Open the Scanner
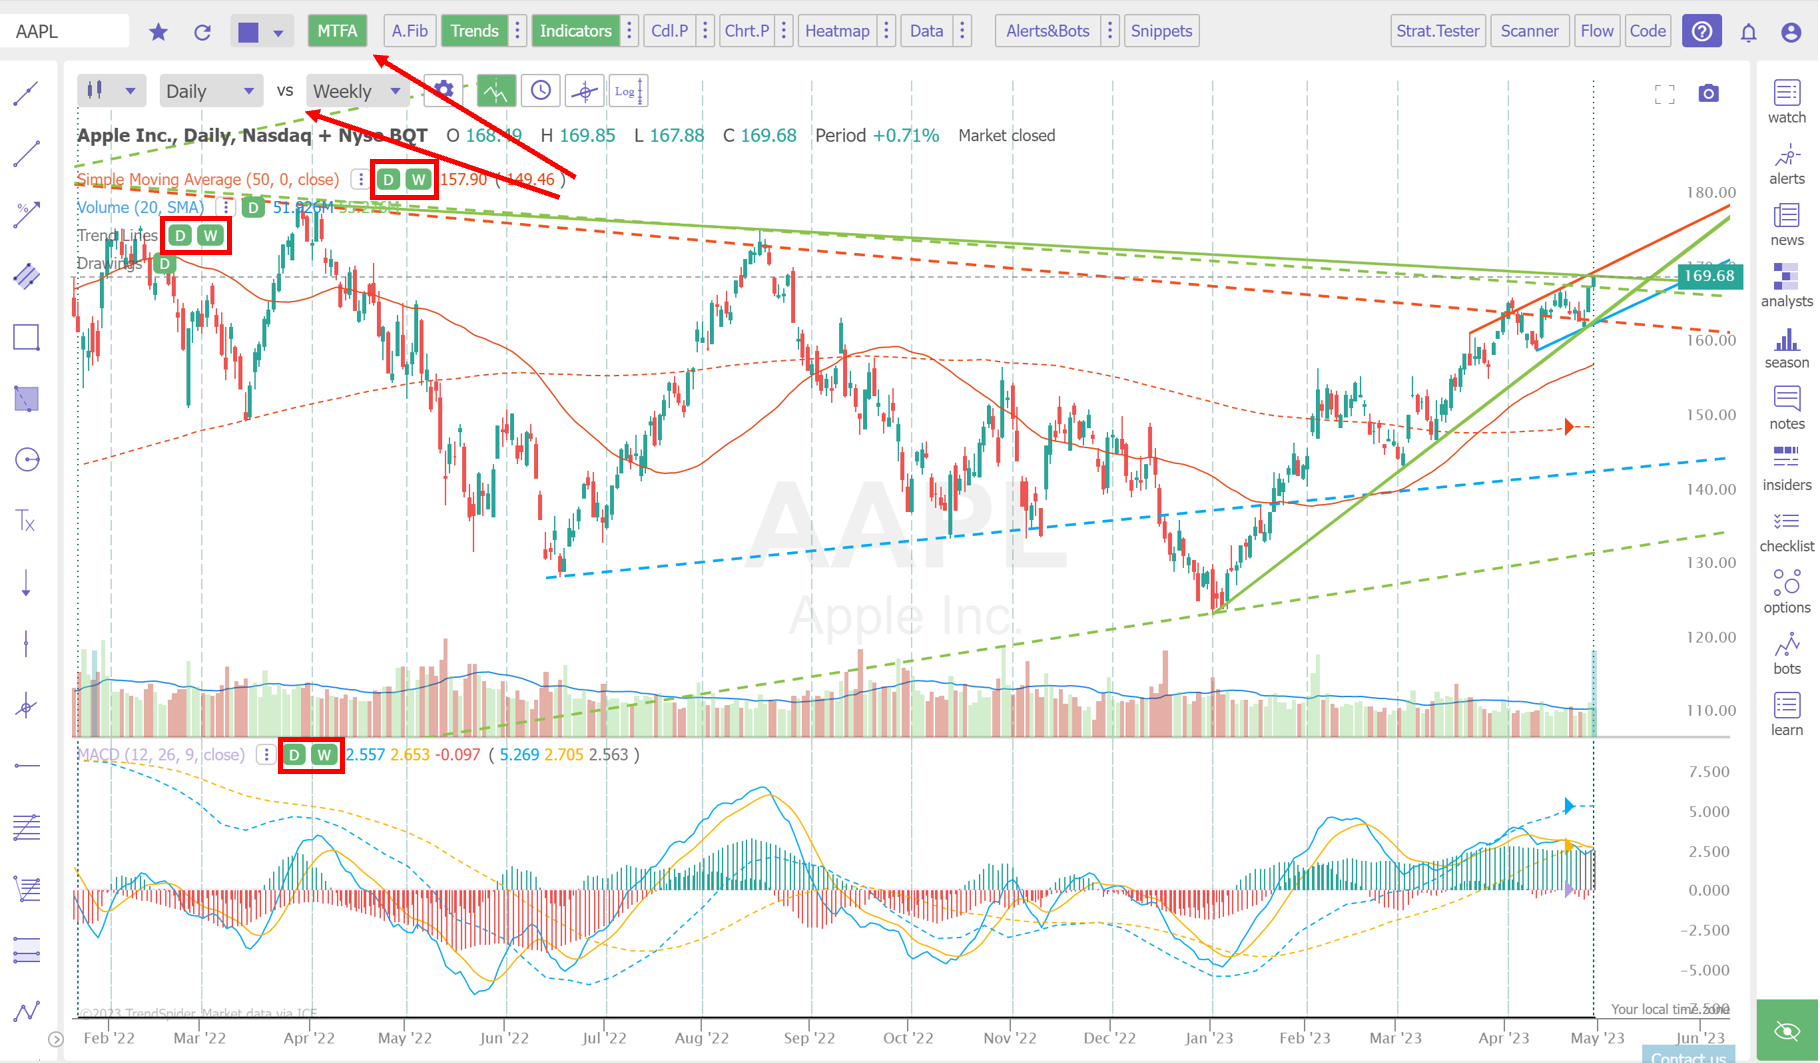 point(1529,31)
